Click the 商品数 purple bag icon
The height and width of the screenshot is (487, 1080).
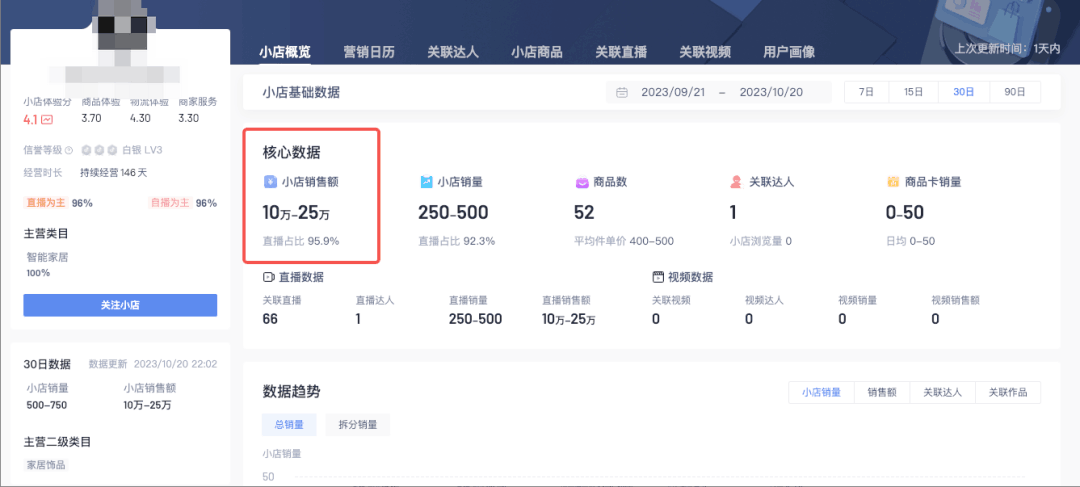click(582, 183)
